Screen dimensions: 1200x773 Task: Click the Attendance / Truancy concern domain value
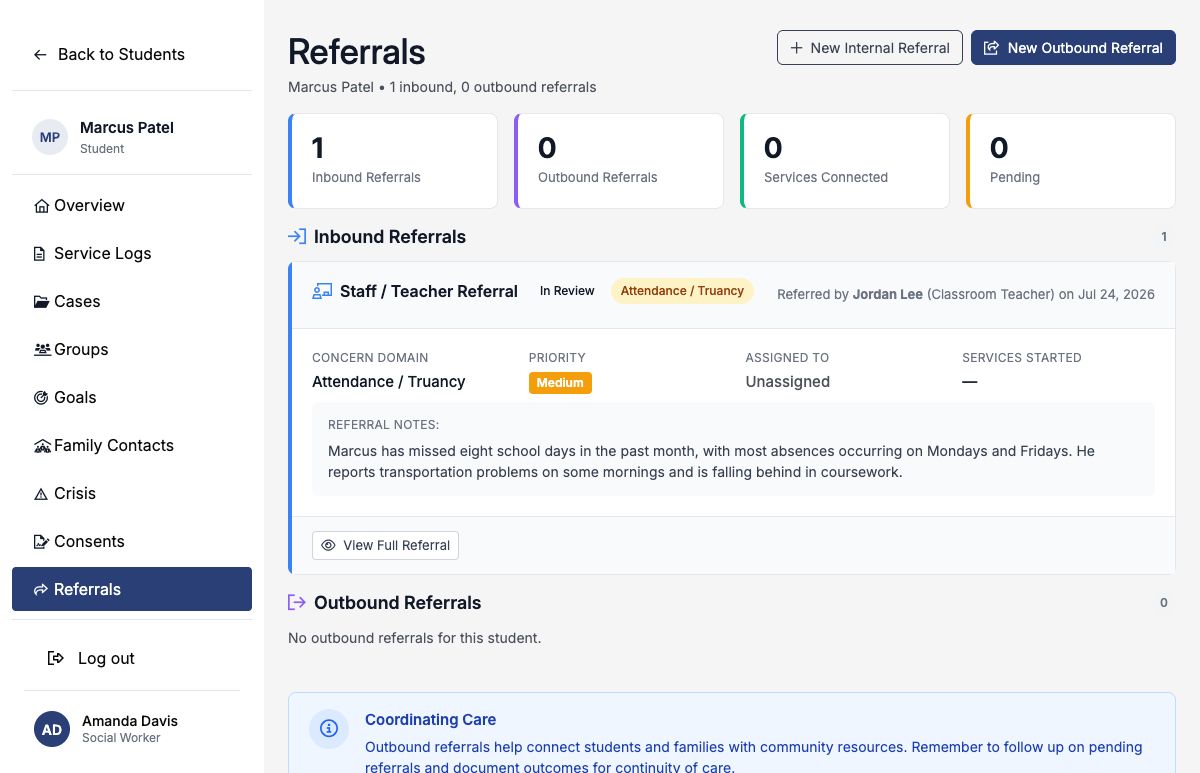click(x=389, y=382)
